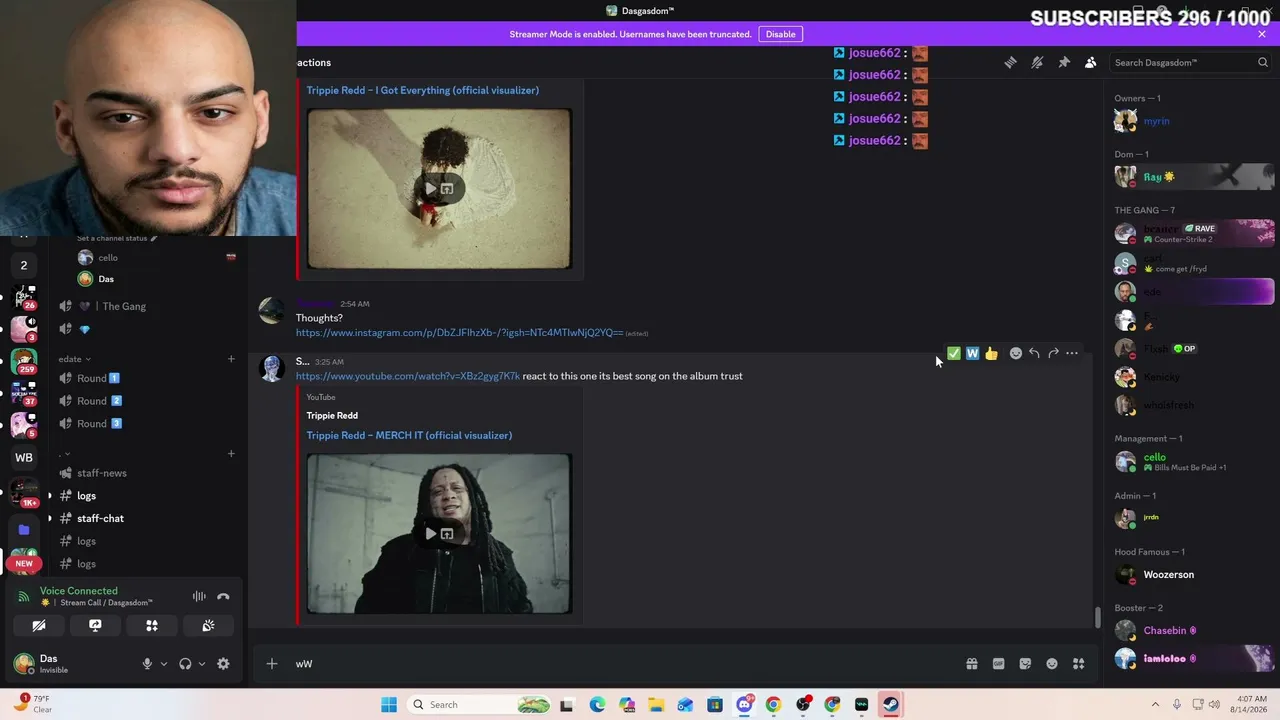Dismiss the Streamer Mode banner

click(x=1262, y=34)
